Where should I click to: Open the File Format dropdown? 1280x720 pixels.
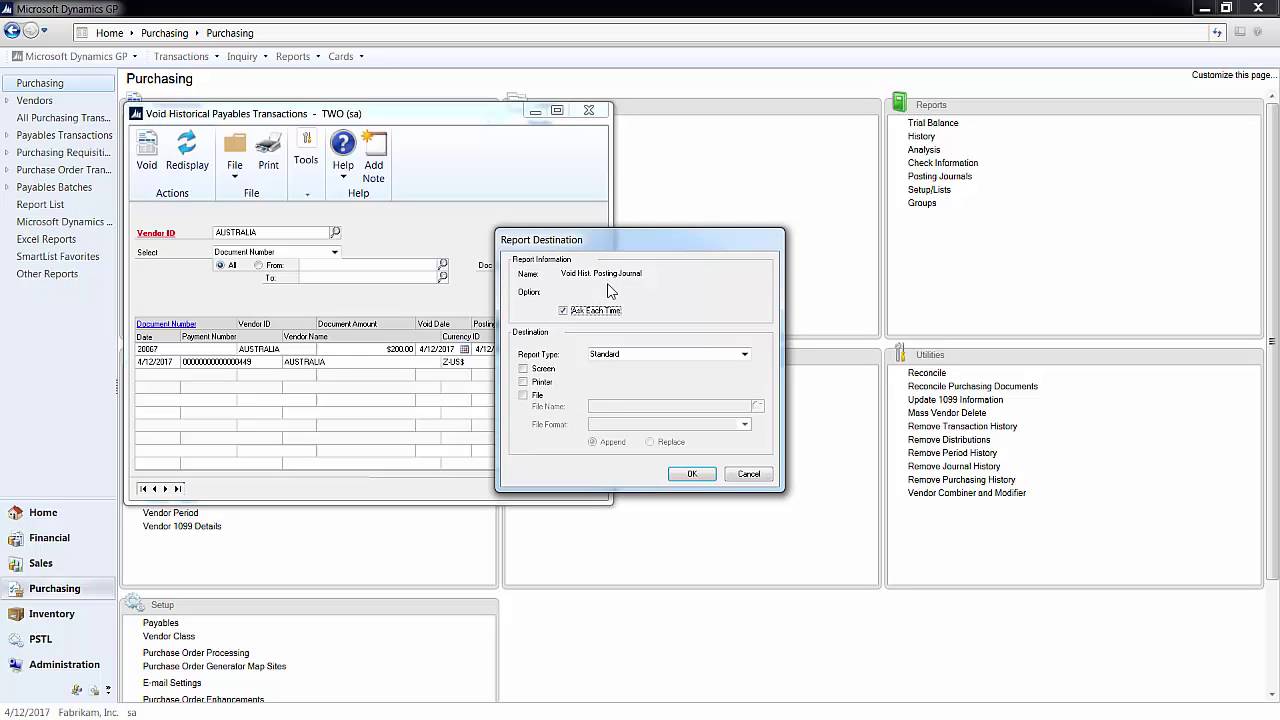(x=744, y=424)
